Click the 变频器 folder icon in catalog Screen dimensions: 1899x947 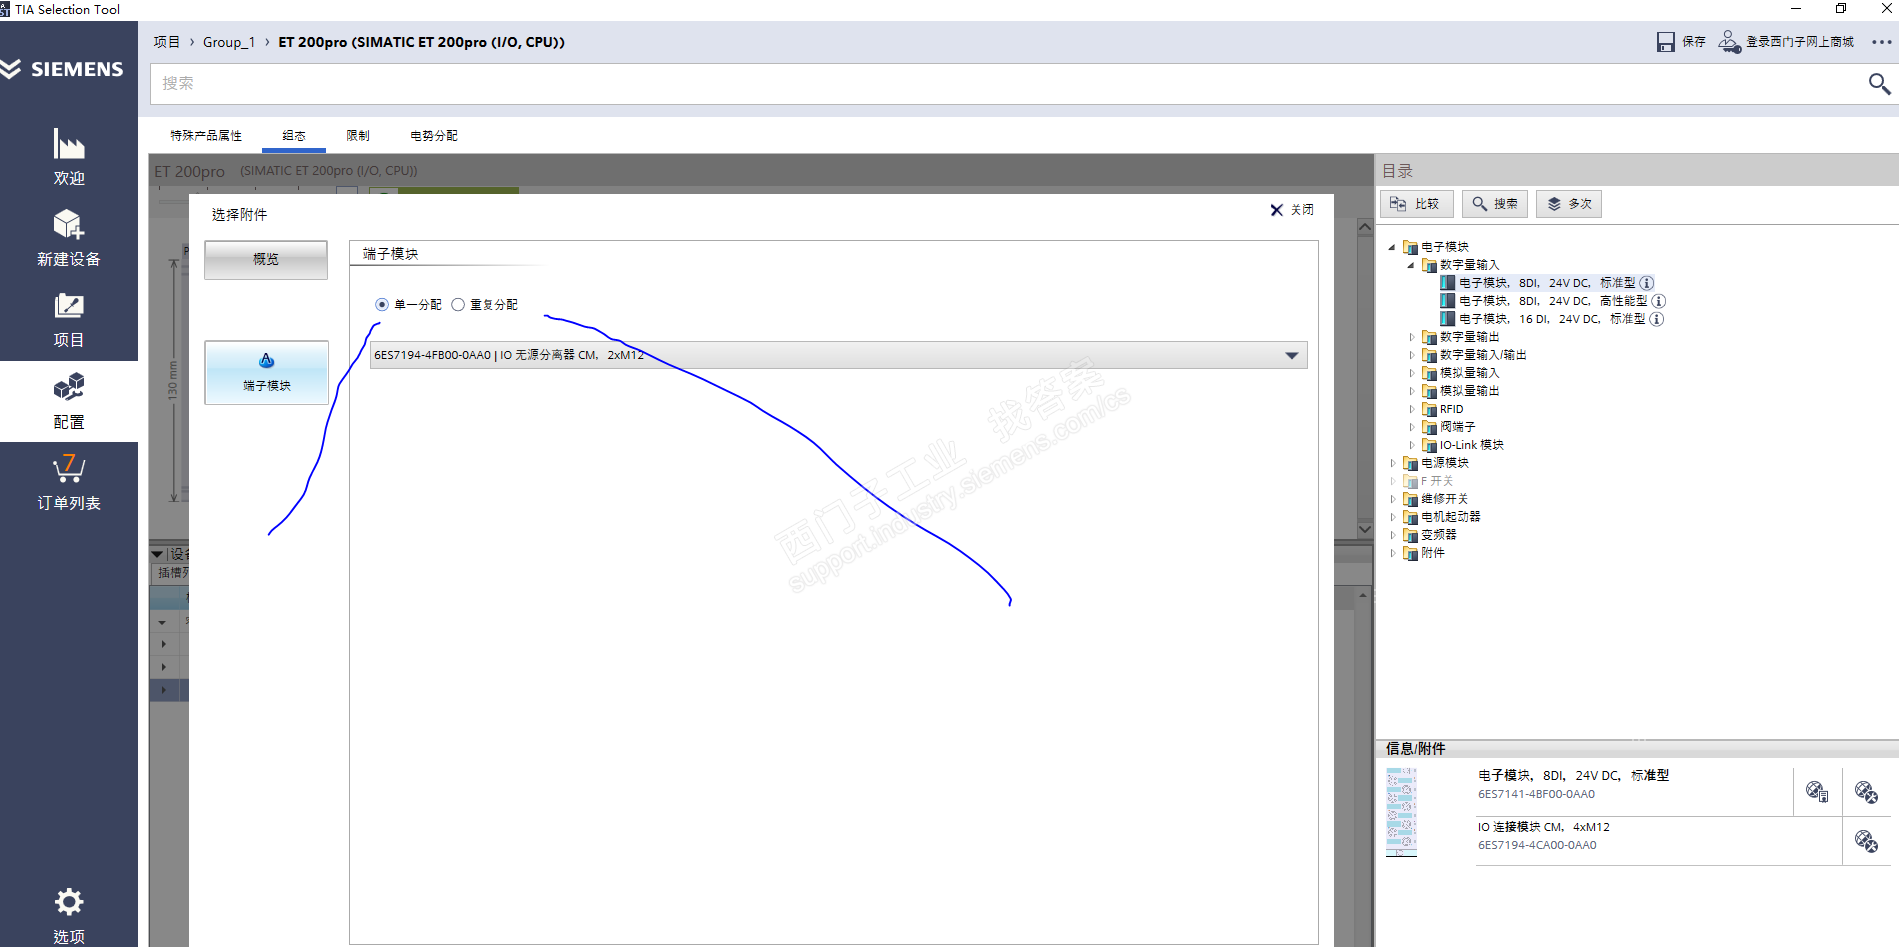coord(1411,535)
